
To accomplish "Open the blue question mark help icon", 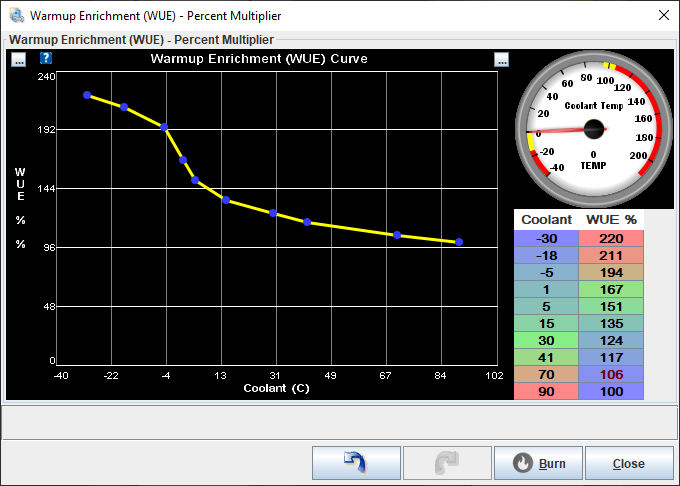I will point(46,58).
